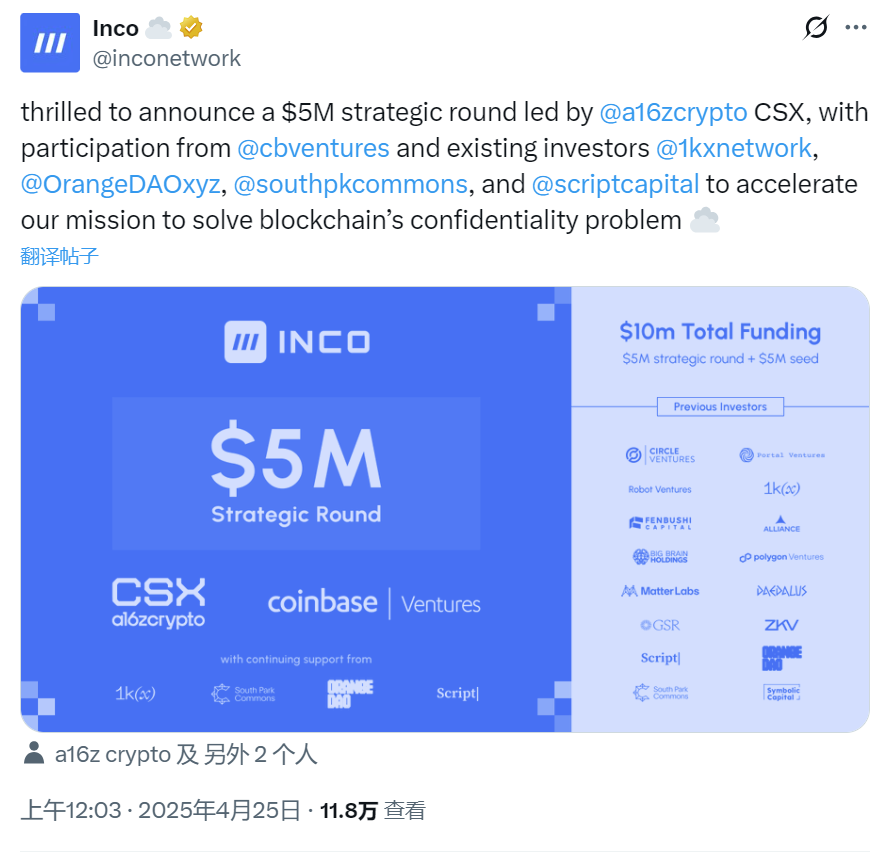This screenshot has height=853, width=892.
Task: Open the $5M Strategic Round image
Action: click(296, 509)
